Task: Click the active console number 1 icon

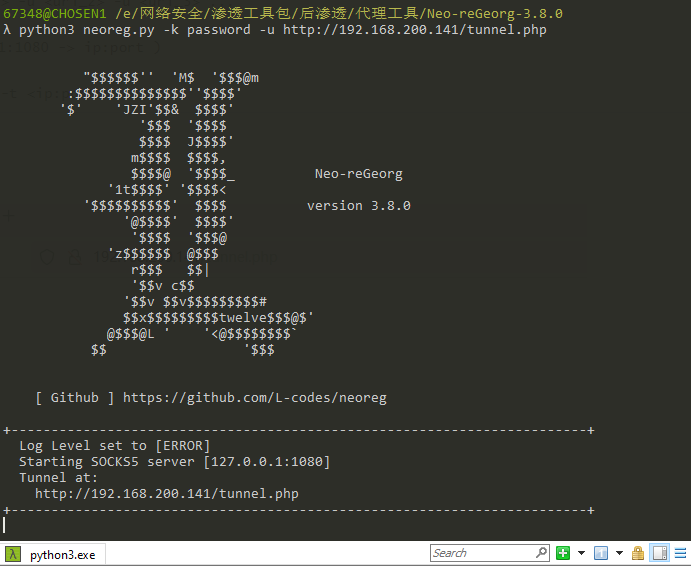Action: pos(601,553)
